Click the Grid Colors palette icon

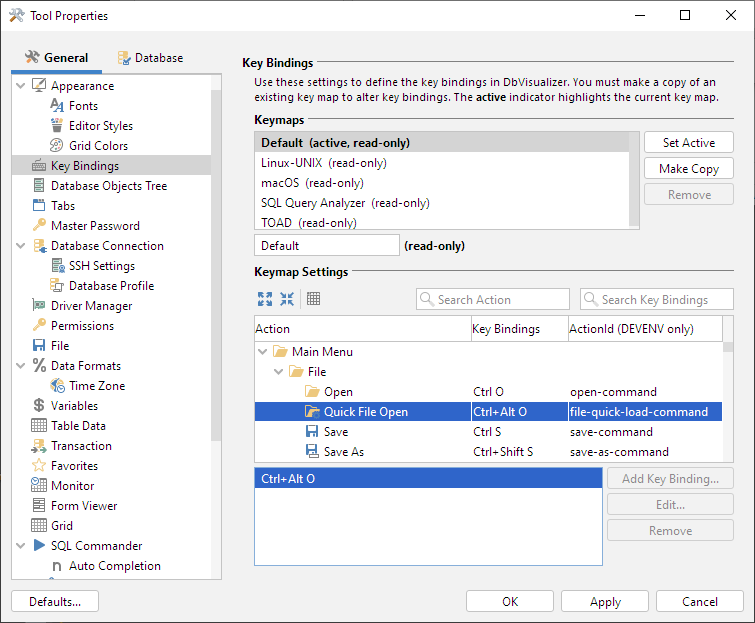(57, 146)
